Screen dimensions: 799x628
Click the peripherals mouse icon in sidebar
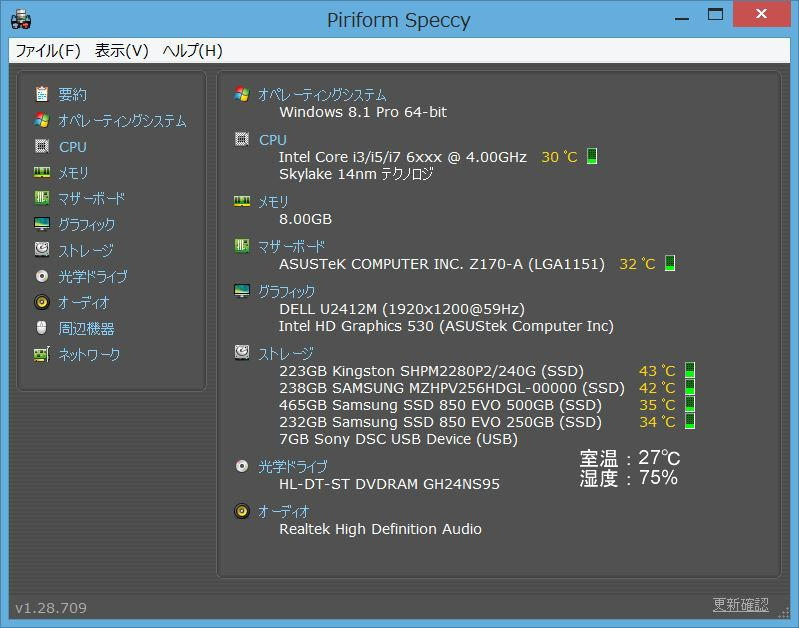(x=42, y=327)
